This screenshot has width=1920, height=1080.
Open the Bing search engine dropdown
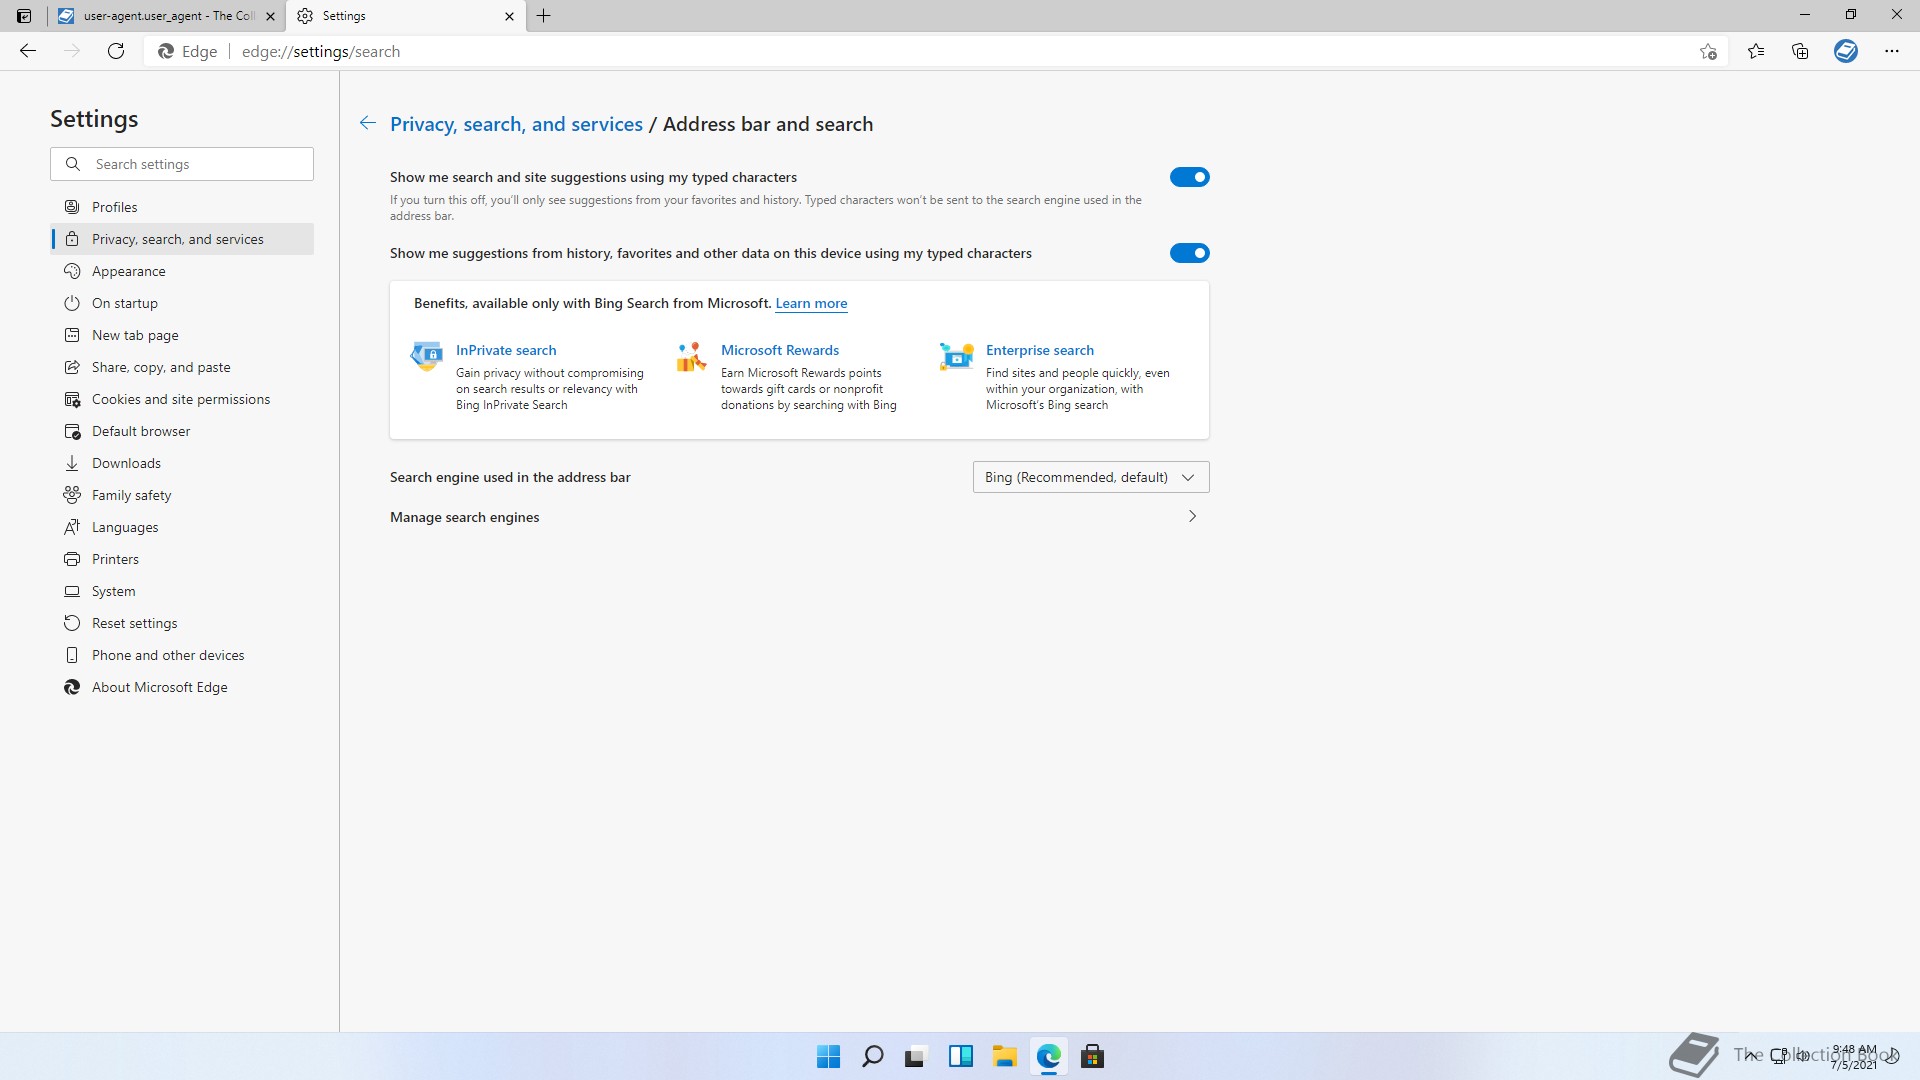tap(1091, 477)
